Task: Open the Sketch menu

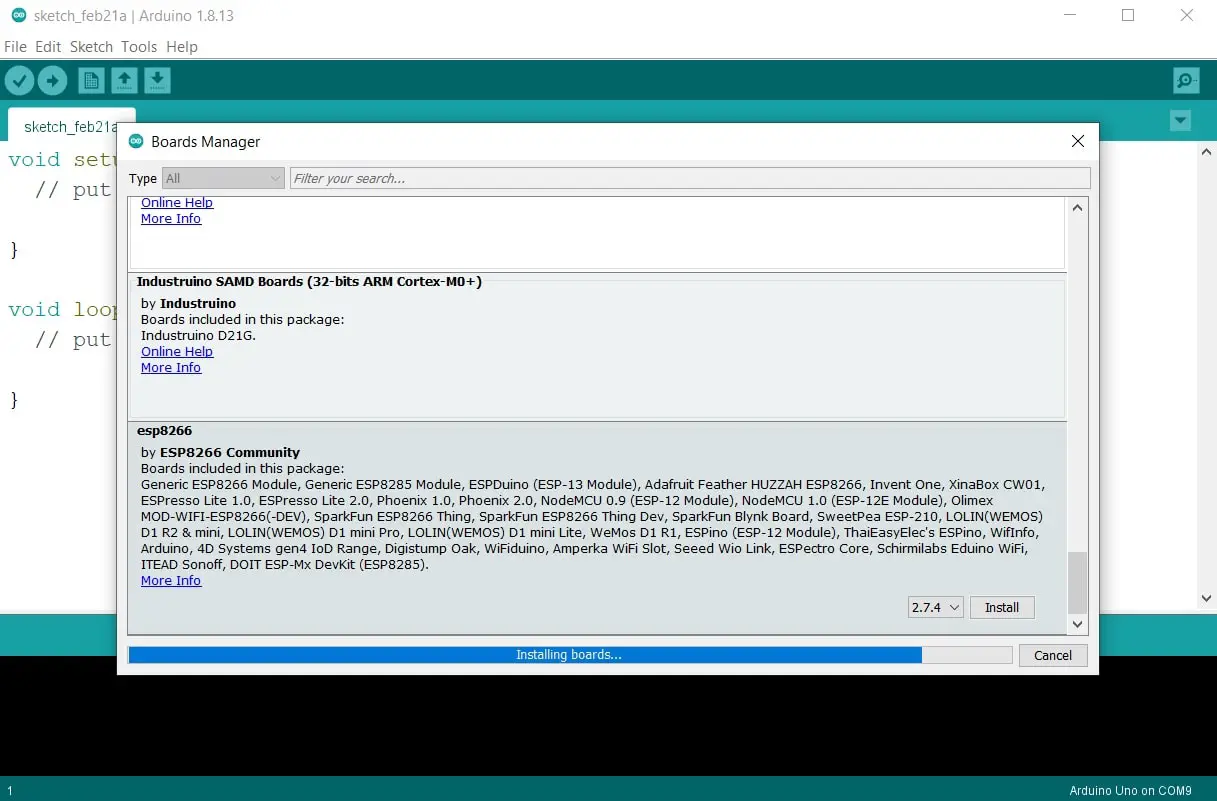Action: 91,47
